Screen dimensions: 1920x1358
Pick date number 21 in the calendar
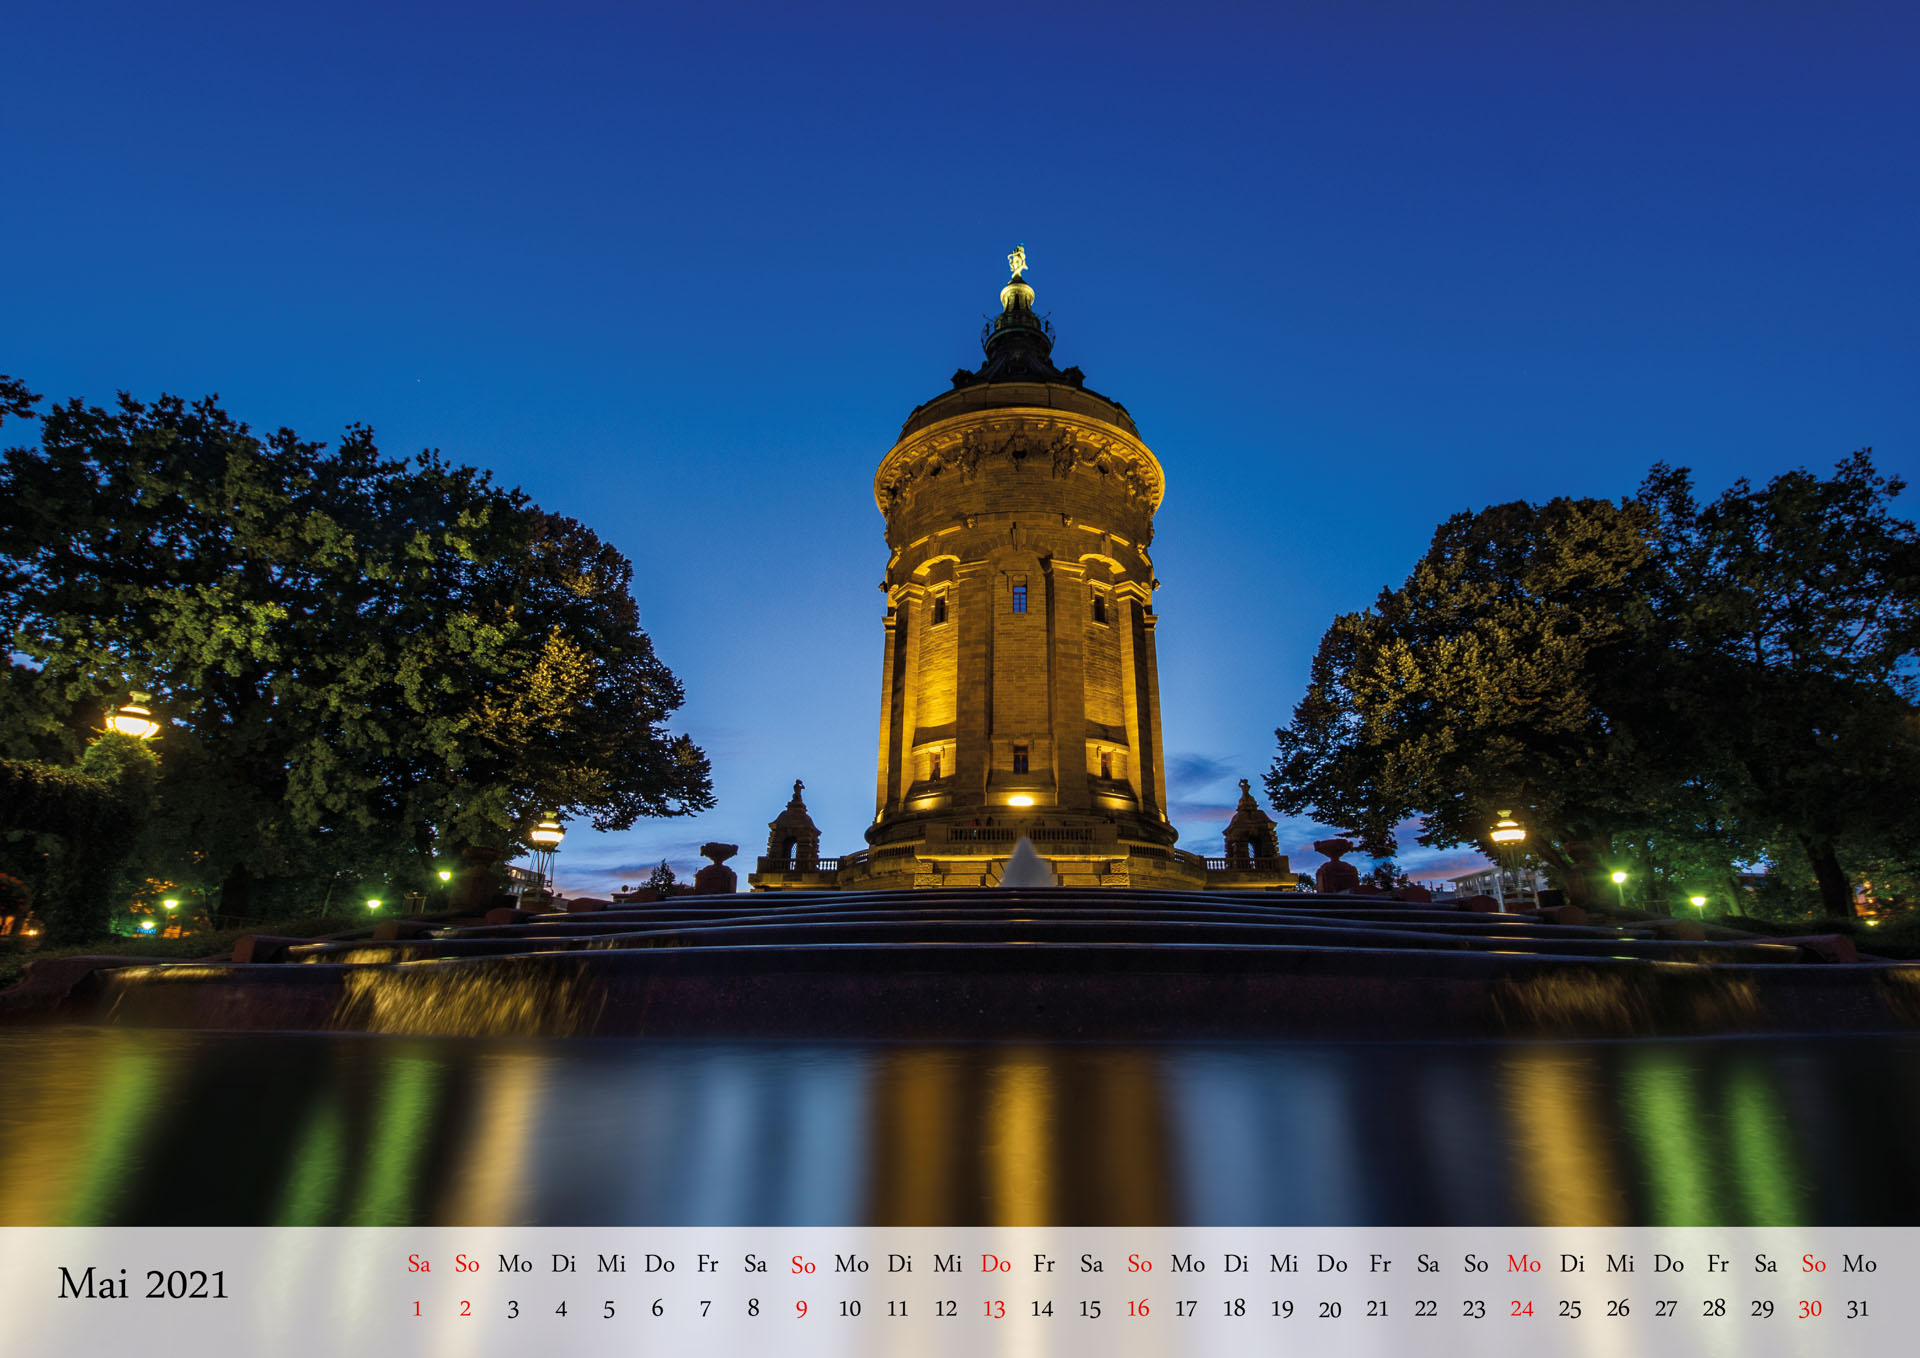click(x=1377, y=1308)
